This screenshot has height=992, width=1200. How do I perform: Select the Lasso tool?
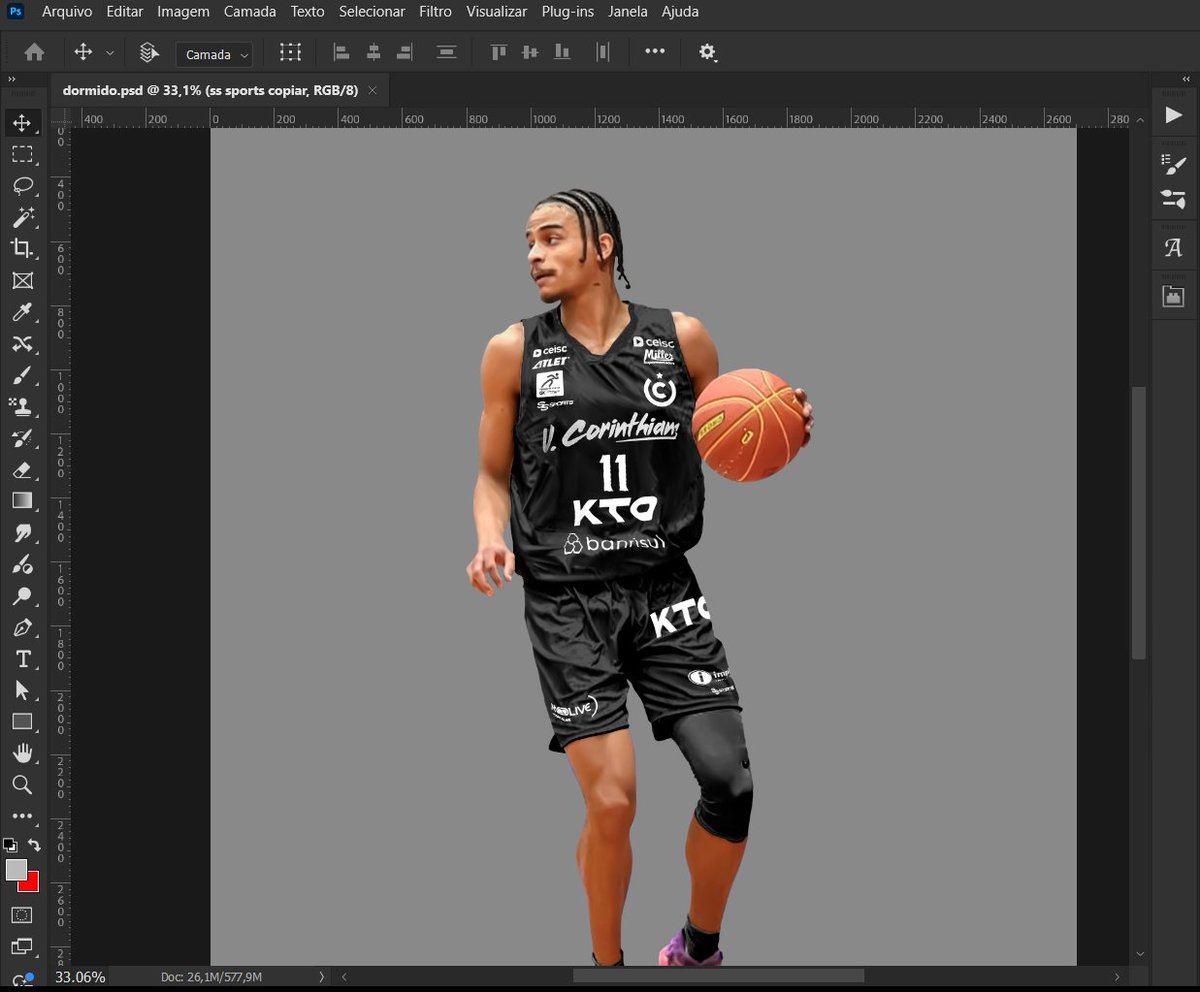[x=22, y=186]
